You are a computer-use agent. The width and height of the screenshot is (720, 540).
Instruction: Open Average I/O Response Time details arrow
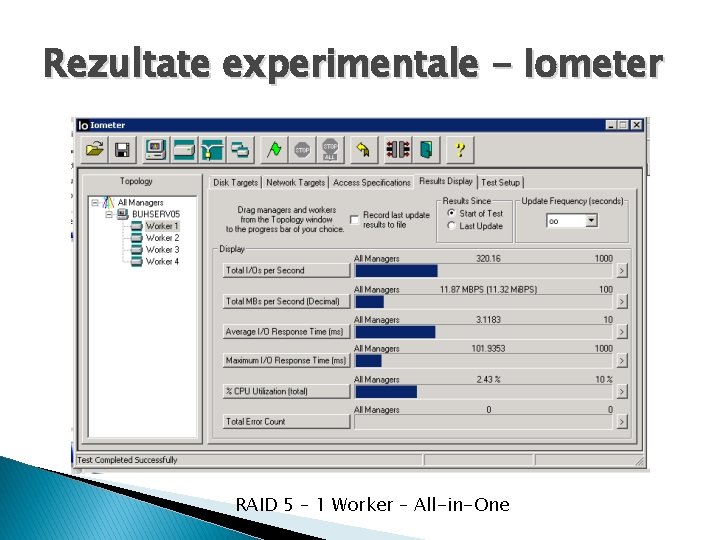pyautogui.click(x=622, y=332)
